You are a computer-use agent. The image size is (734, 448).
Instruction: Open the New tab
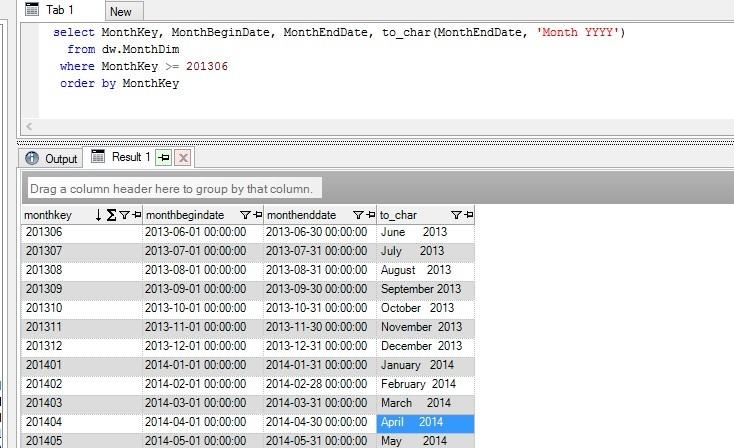[124, 11]
